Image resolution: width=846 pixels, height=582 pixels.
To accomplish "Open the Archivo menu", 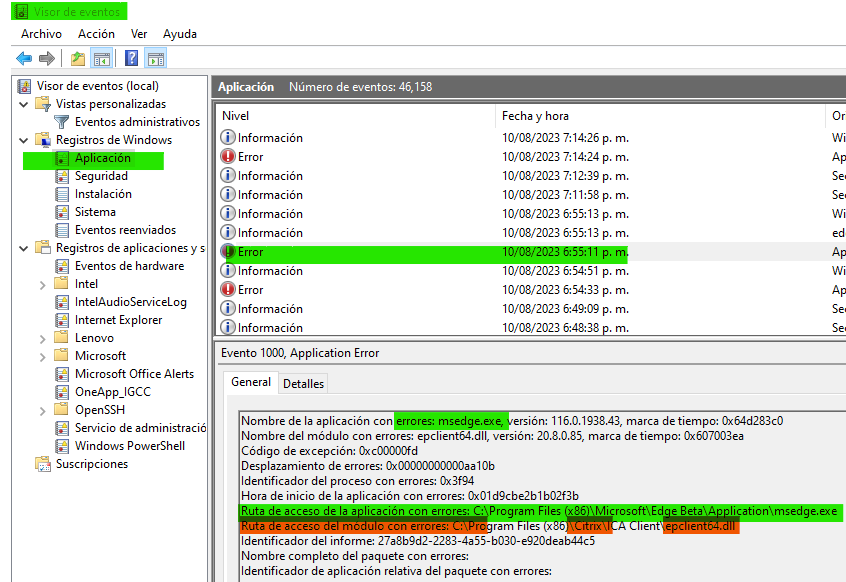I will coord(42,34).
